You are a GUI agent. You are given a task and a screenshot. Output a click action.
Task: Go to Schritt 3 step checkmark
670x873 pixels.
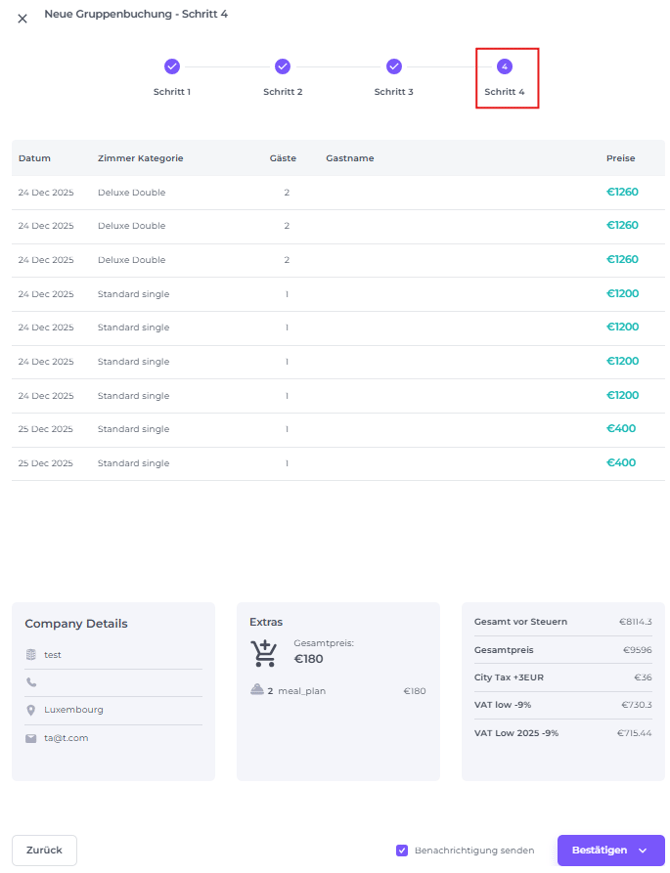pos(394,67)
